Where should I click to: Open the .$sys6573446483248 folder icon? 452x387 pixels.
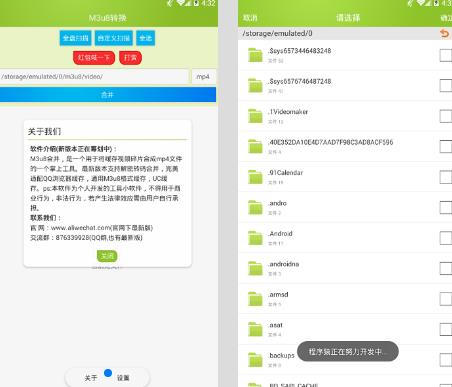click(x=255, y=55)
